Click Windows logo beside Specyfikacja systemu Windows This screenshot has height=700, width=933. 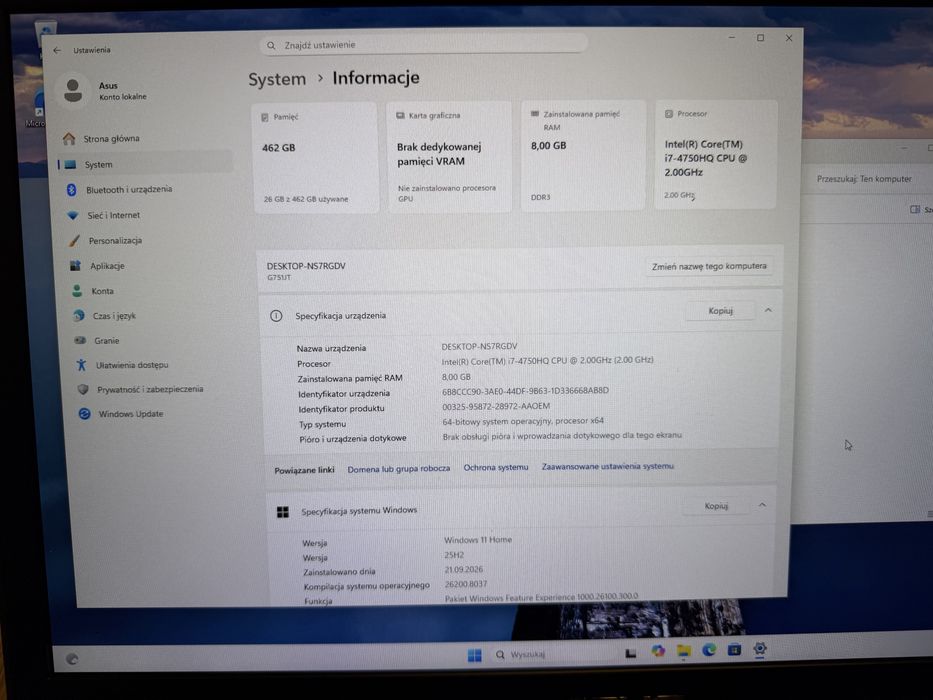point(283,512)
